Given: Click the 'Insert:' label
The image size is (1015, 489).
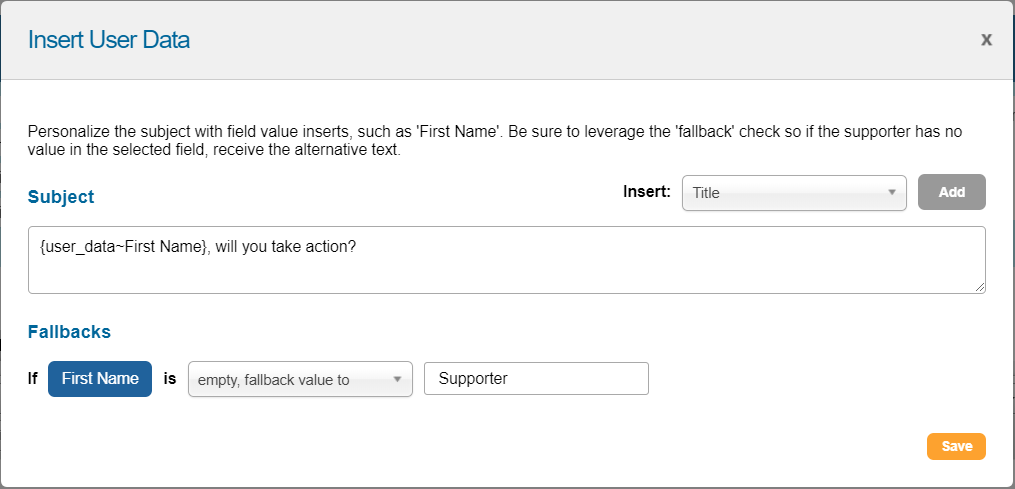Looking at the screenshot, I should (646, 192).
